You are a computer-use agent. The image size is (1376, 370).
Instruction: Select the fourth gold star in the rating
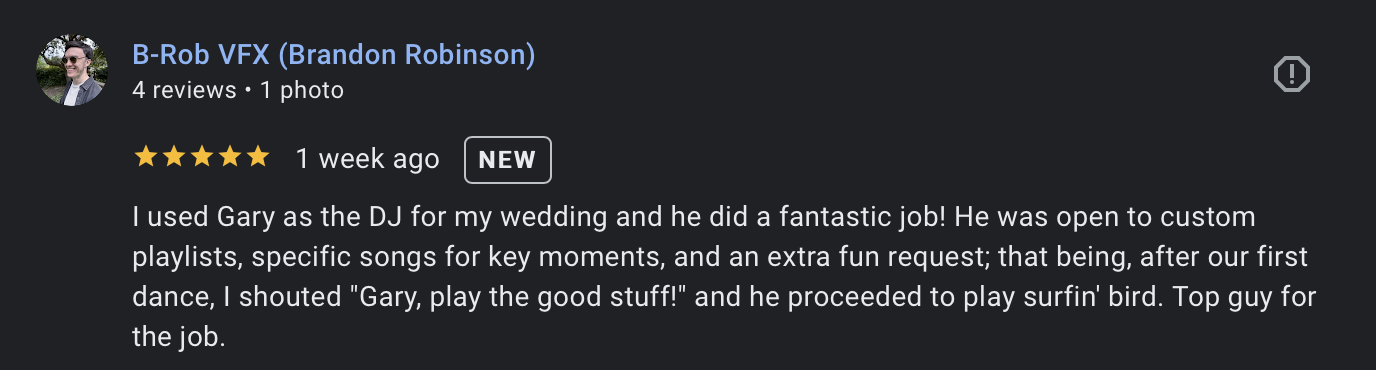pyautogui.click(x=230, y=157)
